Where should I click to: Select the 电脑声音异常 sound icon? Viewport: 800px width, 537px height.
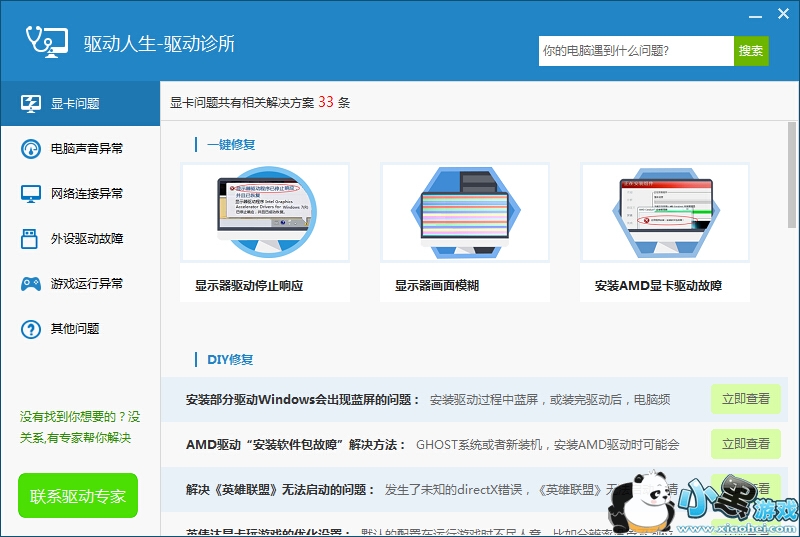(31, 149)
